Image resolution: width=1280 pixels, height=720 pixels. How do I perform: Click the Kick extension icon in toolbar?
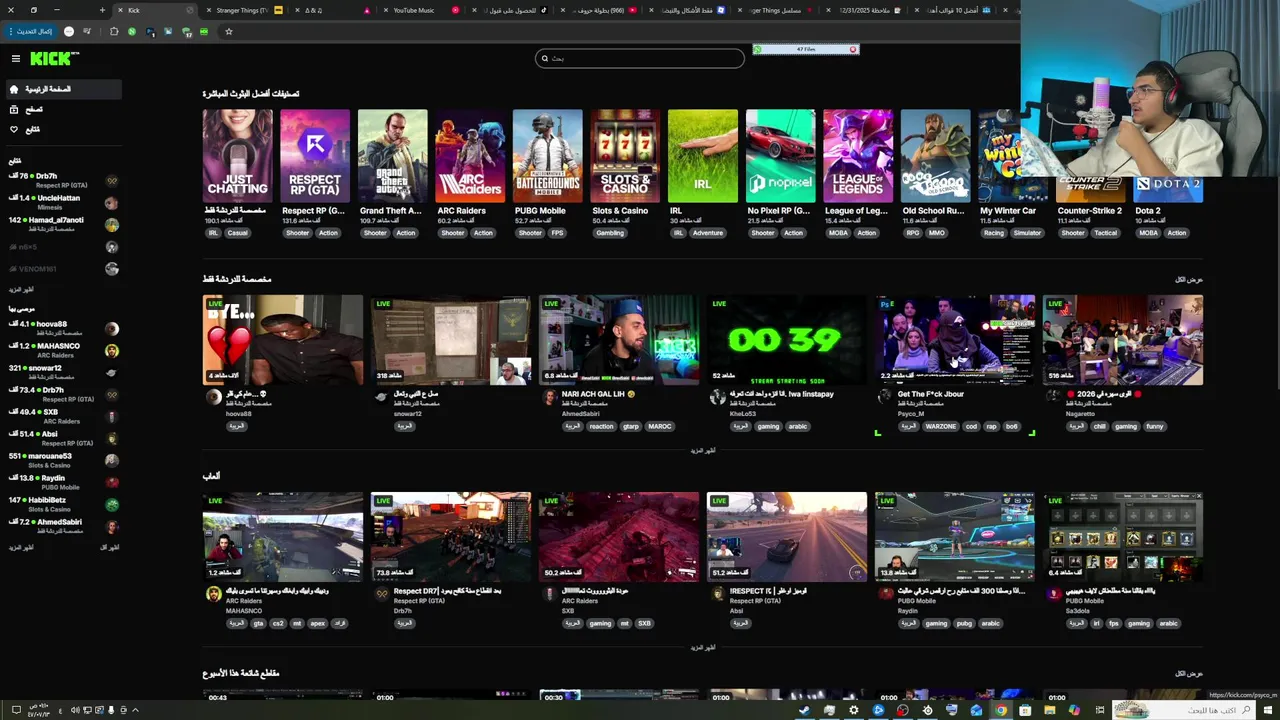pyautogui.click(x=204, y=31)
